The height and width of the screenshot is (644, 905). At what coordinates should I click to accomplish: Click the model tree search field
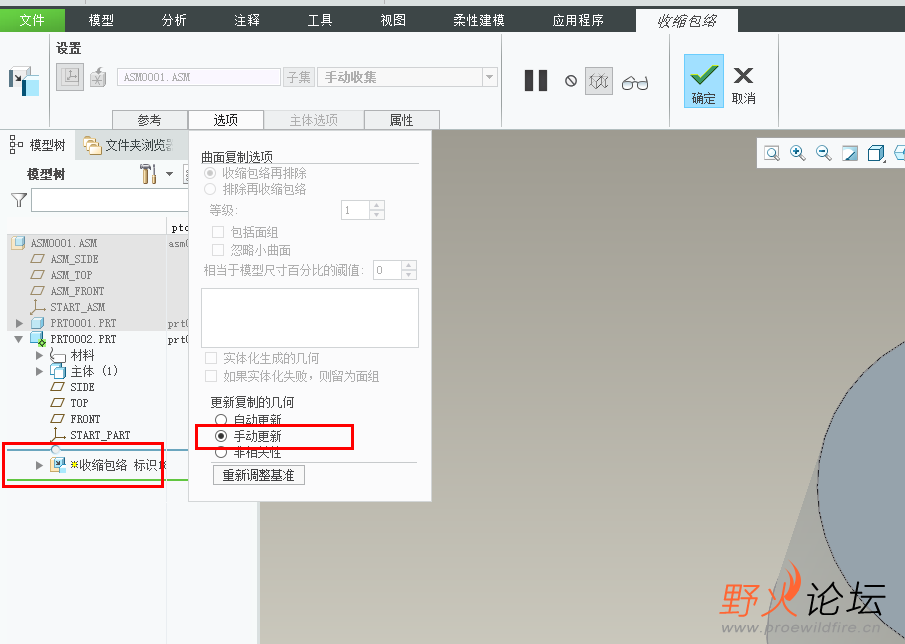coord(110,200)
